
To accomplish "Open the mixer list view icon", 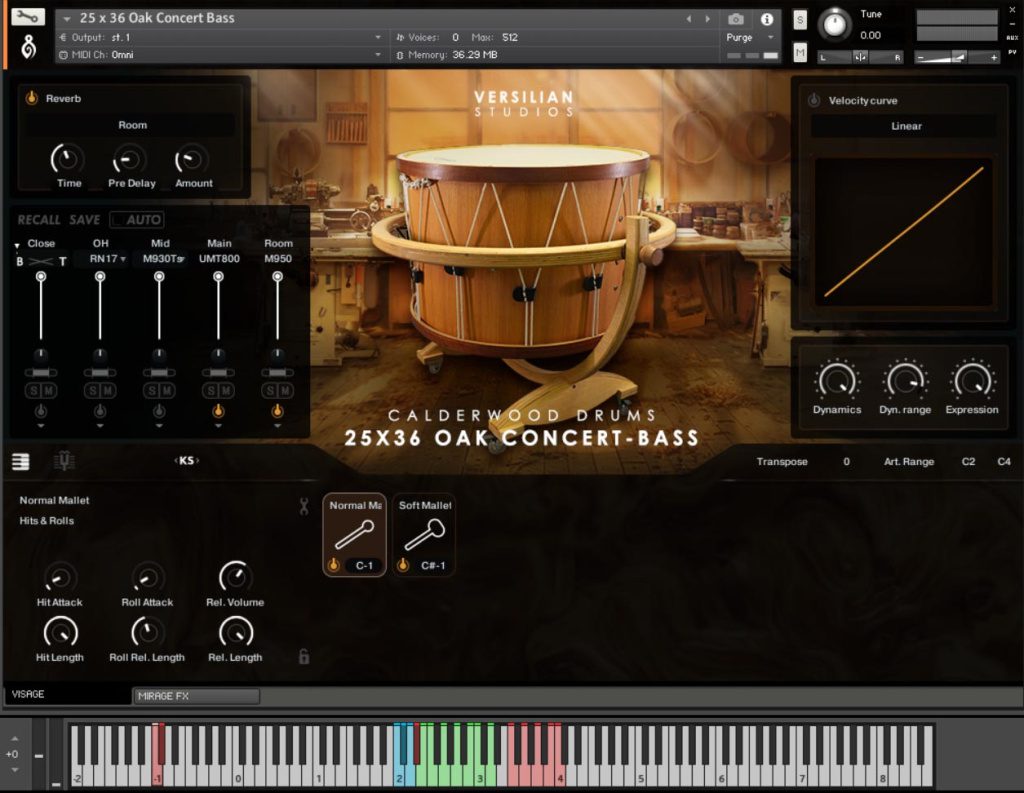I will [21, 462].
